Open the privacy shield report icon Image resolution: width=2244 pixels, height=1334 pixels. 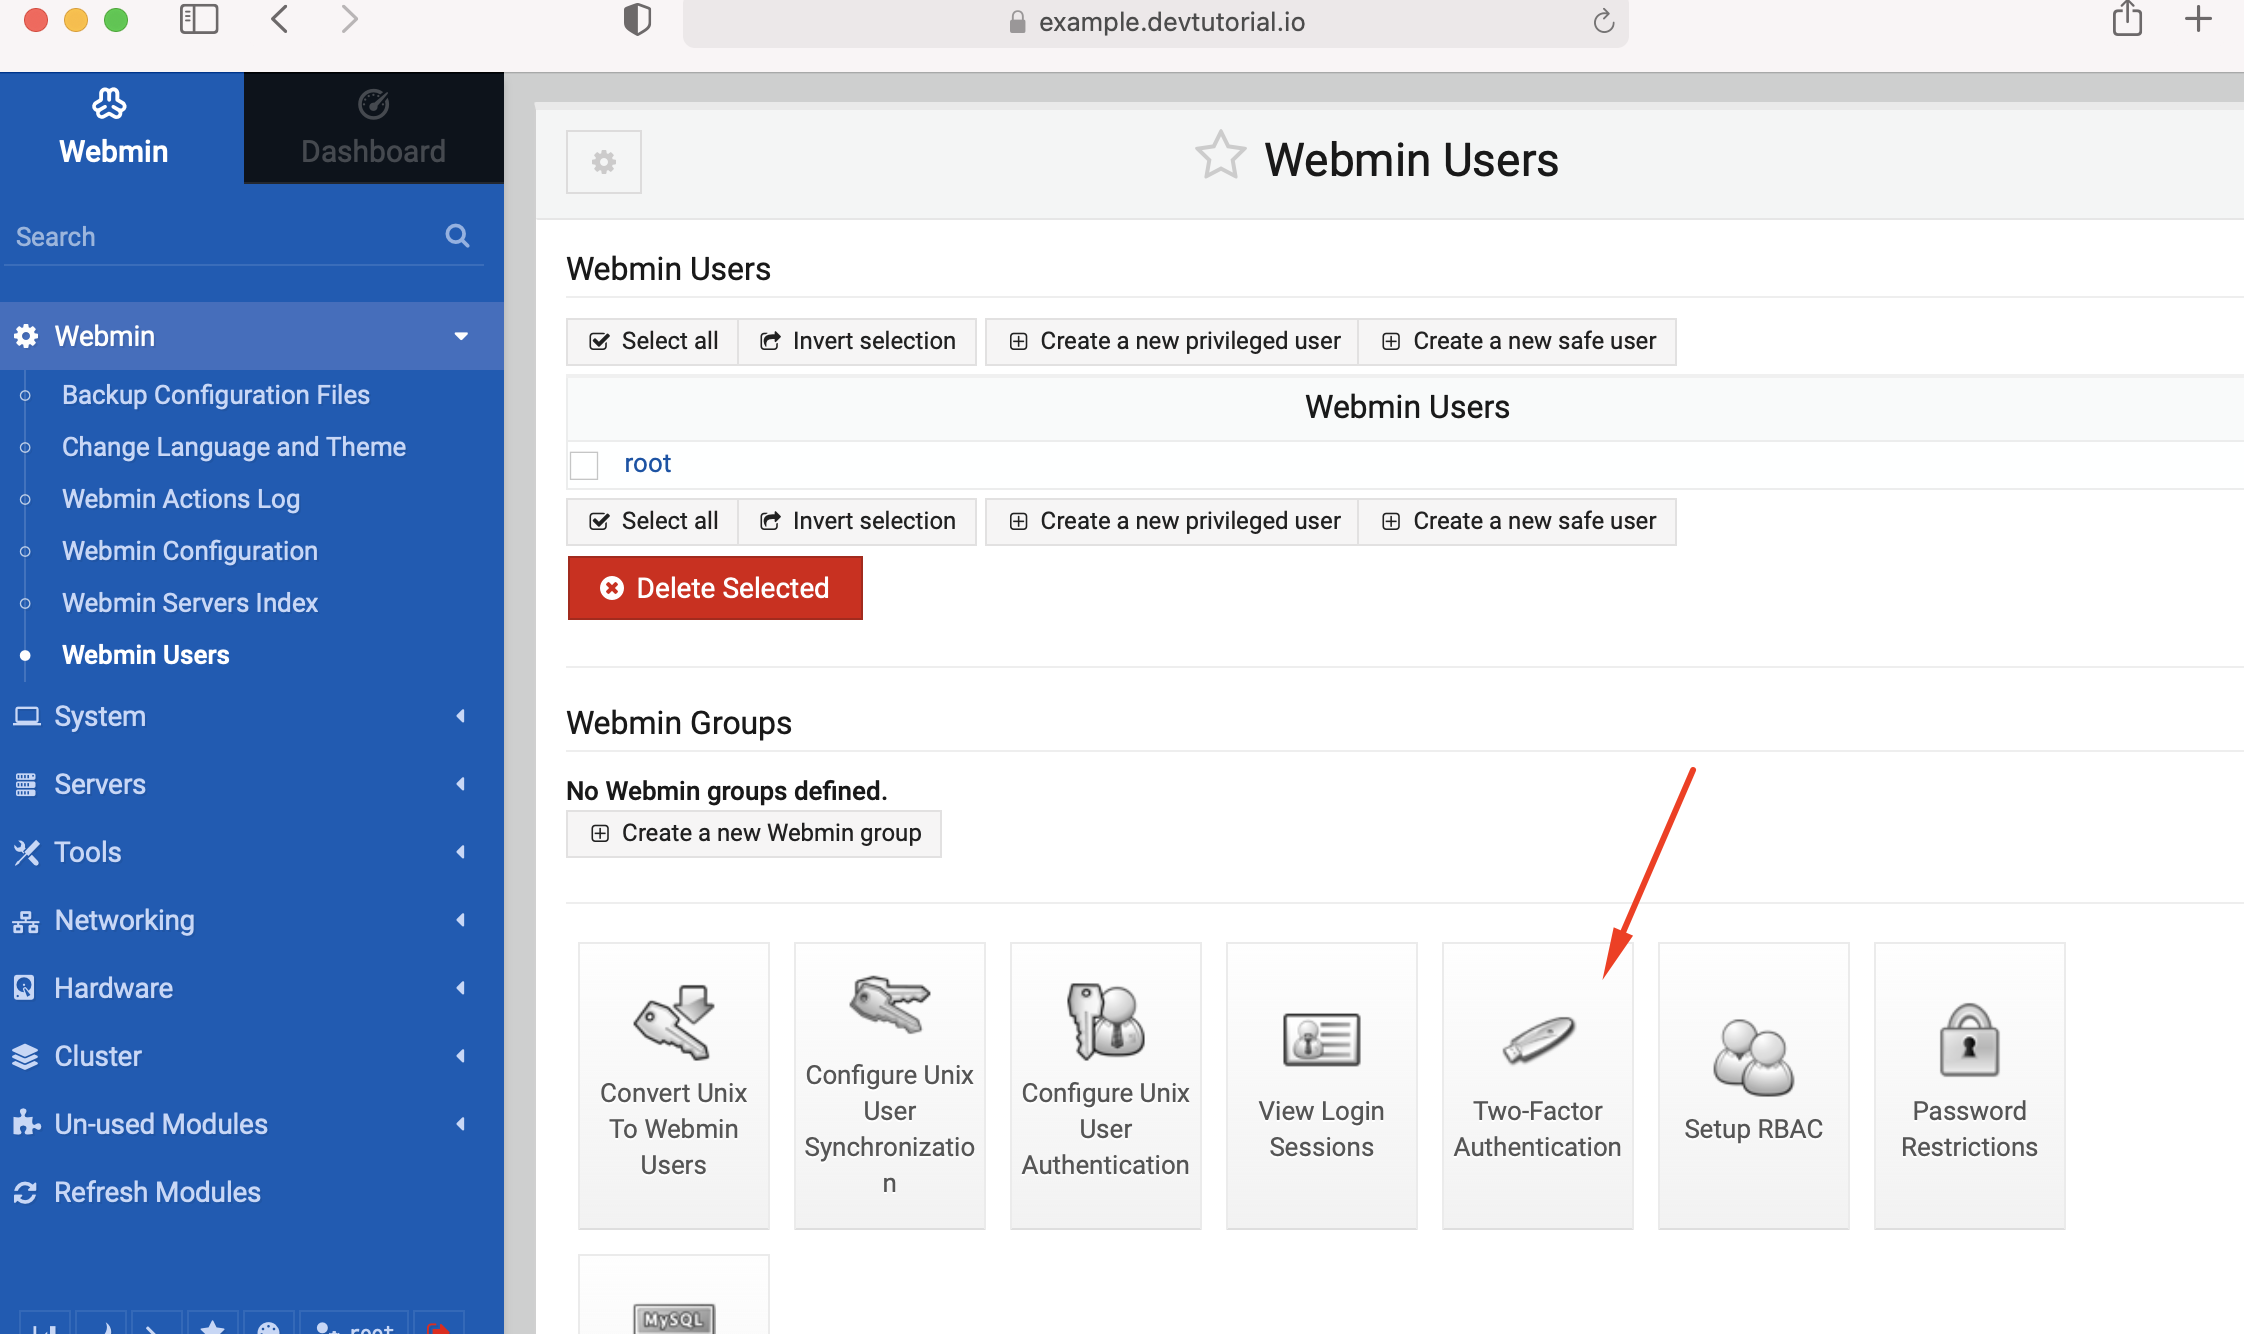(x=637, y=20)
